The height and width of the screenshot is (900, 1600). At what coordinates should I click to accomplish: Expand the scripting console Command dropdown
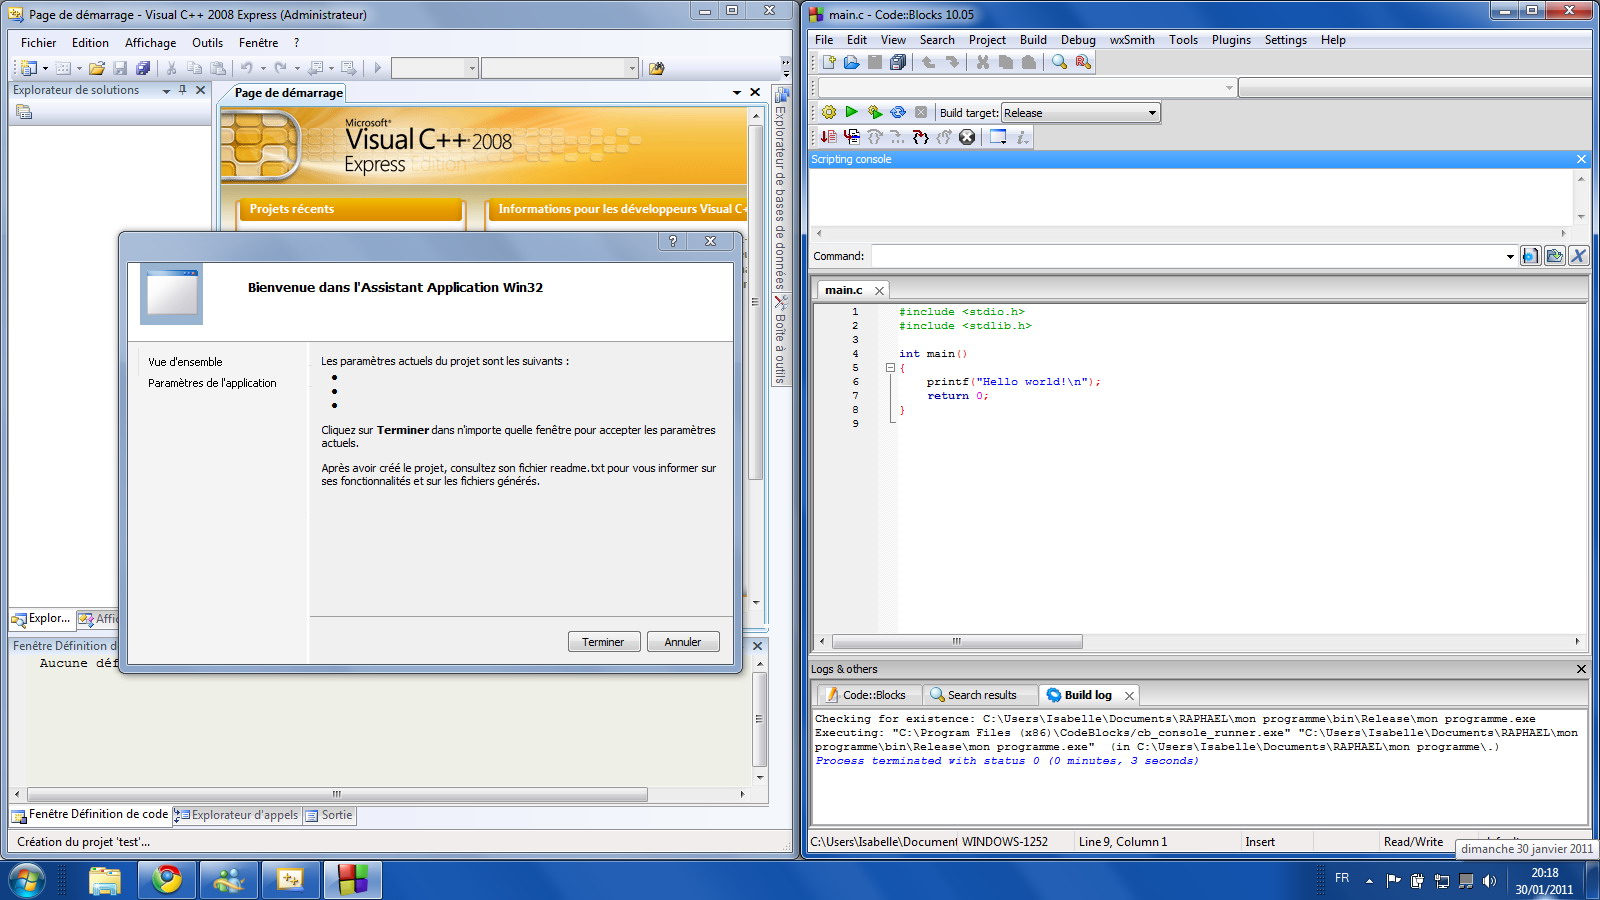tap(1509, 257)
